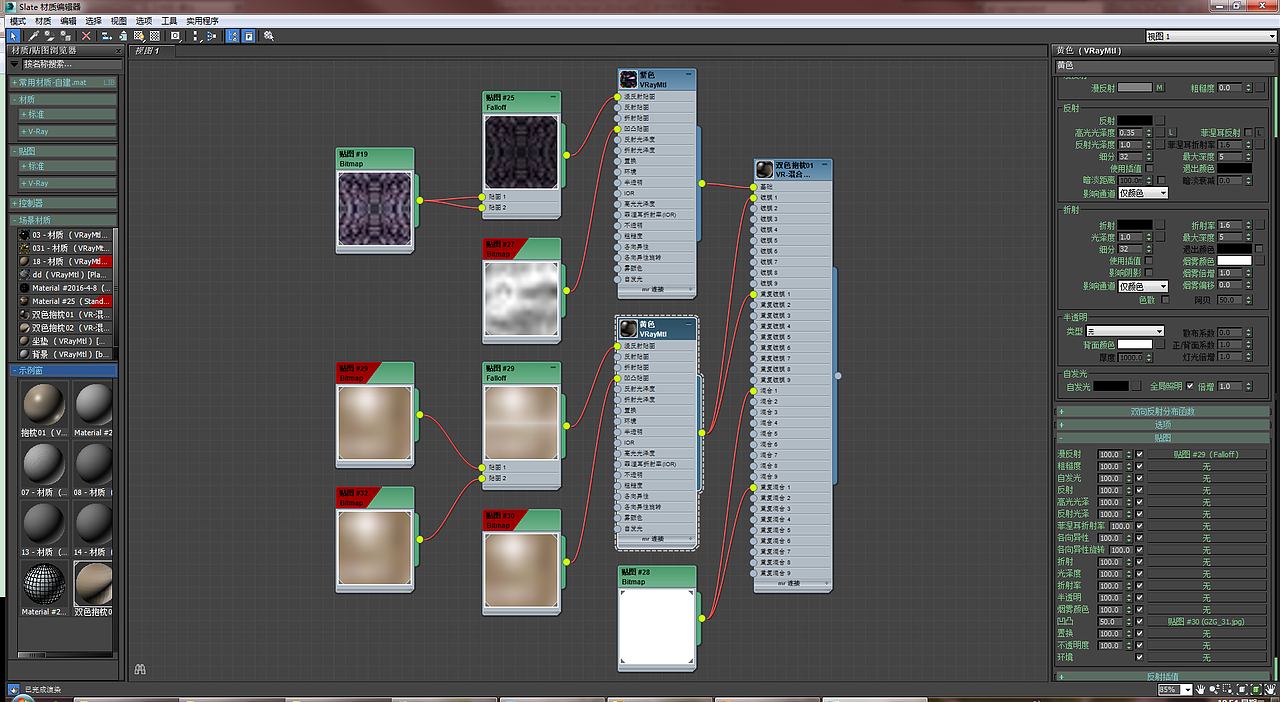Expand the 反射插值 rollout

[1162, 677]
